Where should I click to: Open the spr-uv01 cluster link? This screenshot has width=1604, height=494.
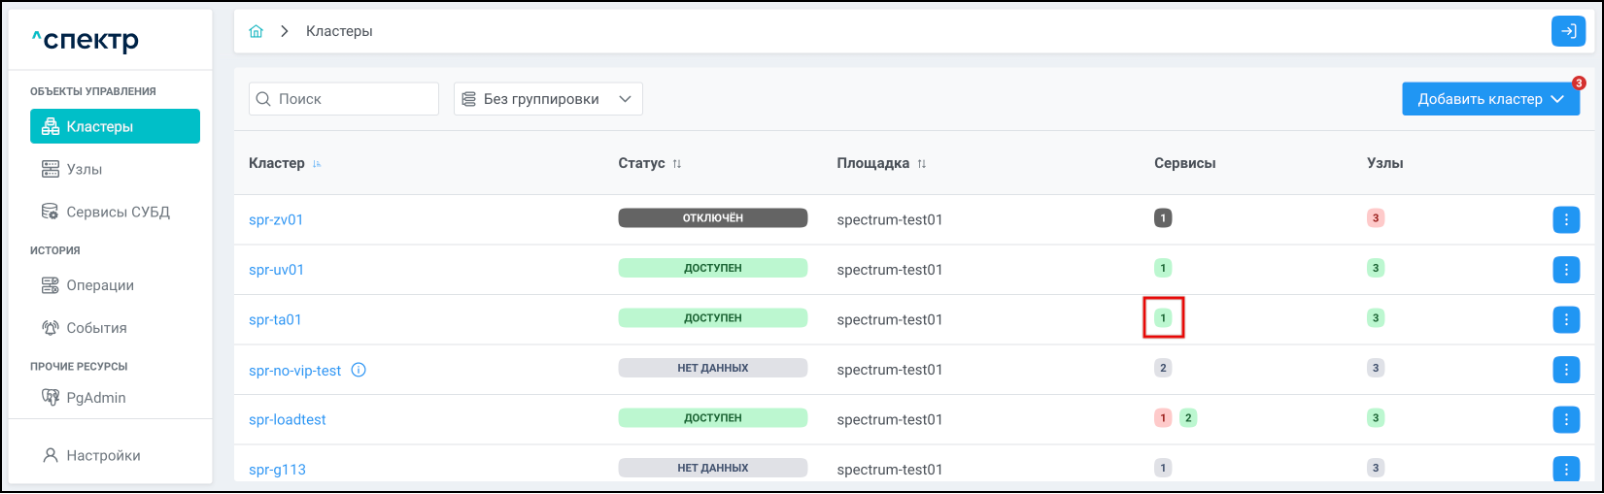pos(276,270)
